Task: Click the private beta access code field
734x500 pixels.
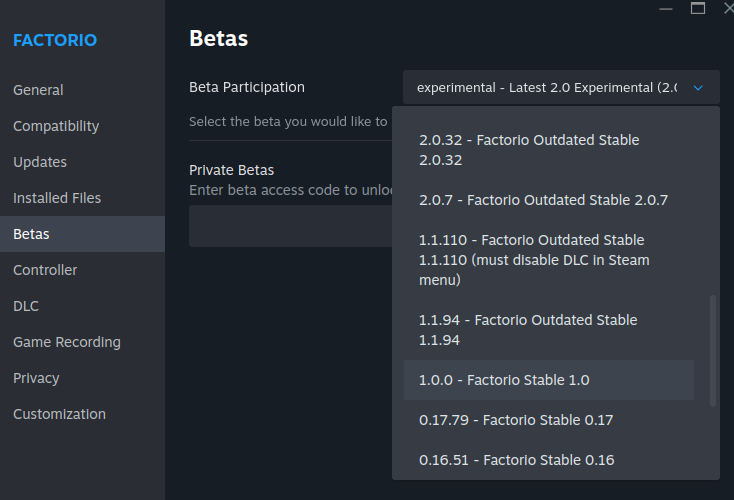Action: click(x=290, y=226)
